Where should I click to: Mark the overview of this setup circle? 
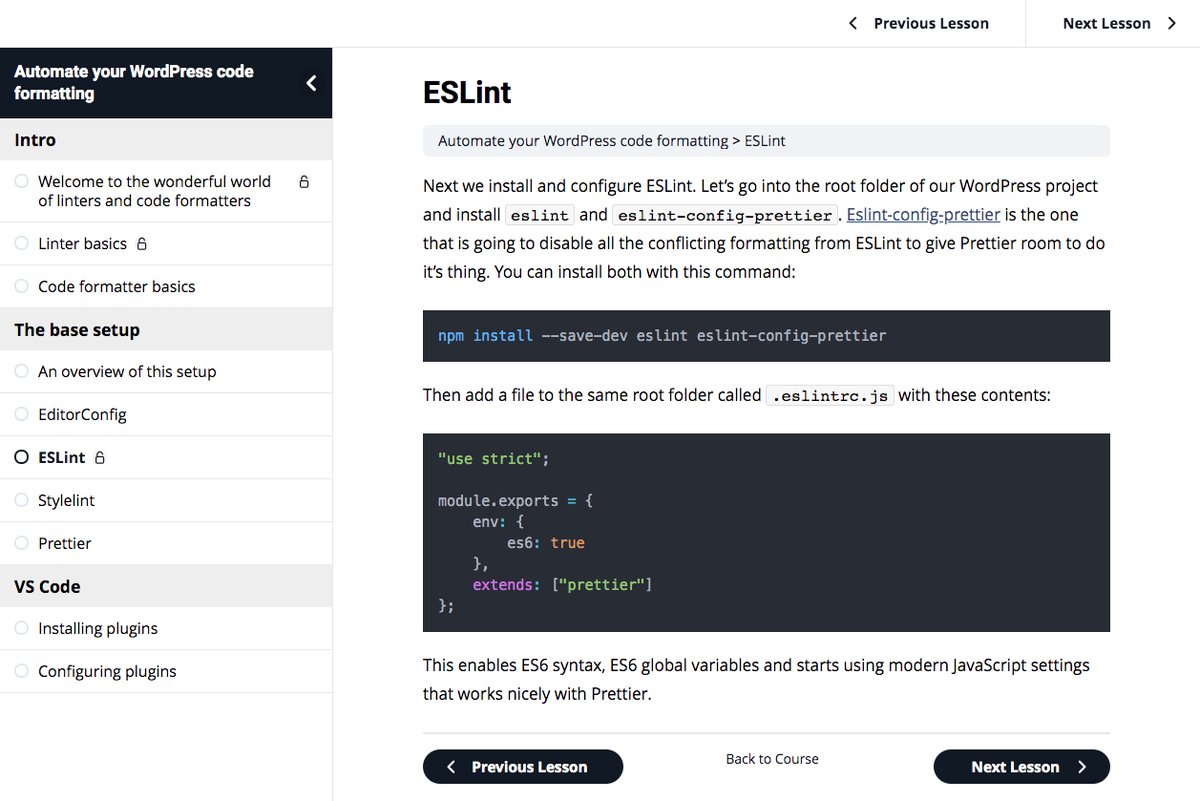[x=22, y=372]
